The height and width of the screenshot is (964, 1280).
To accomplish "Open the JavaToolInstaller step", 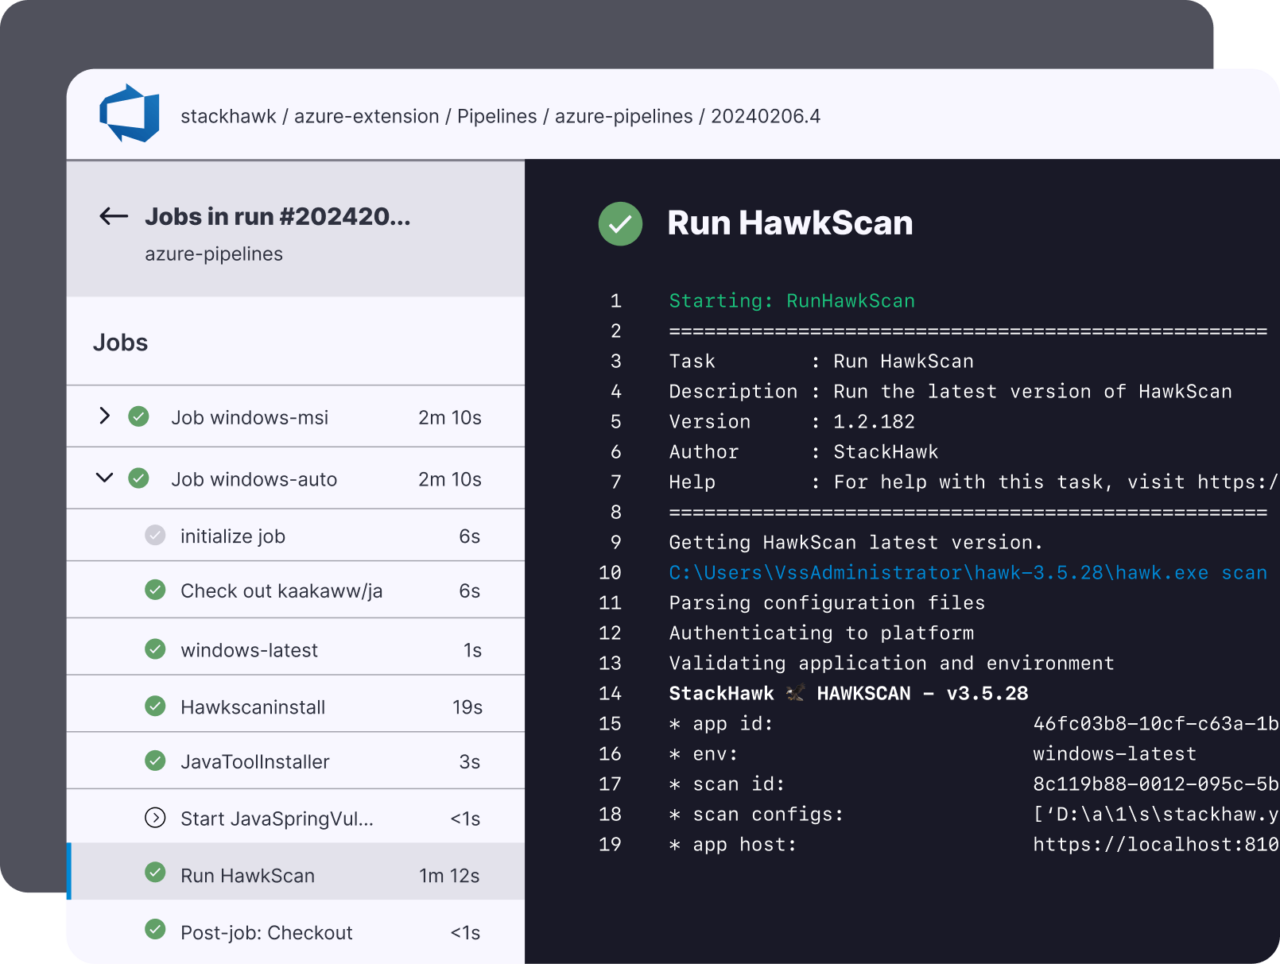I will (296, 761).
